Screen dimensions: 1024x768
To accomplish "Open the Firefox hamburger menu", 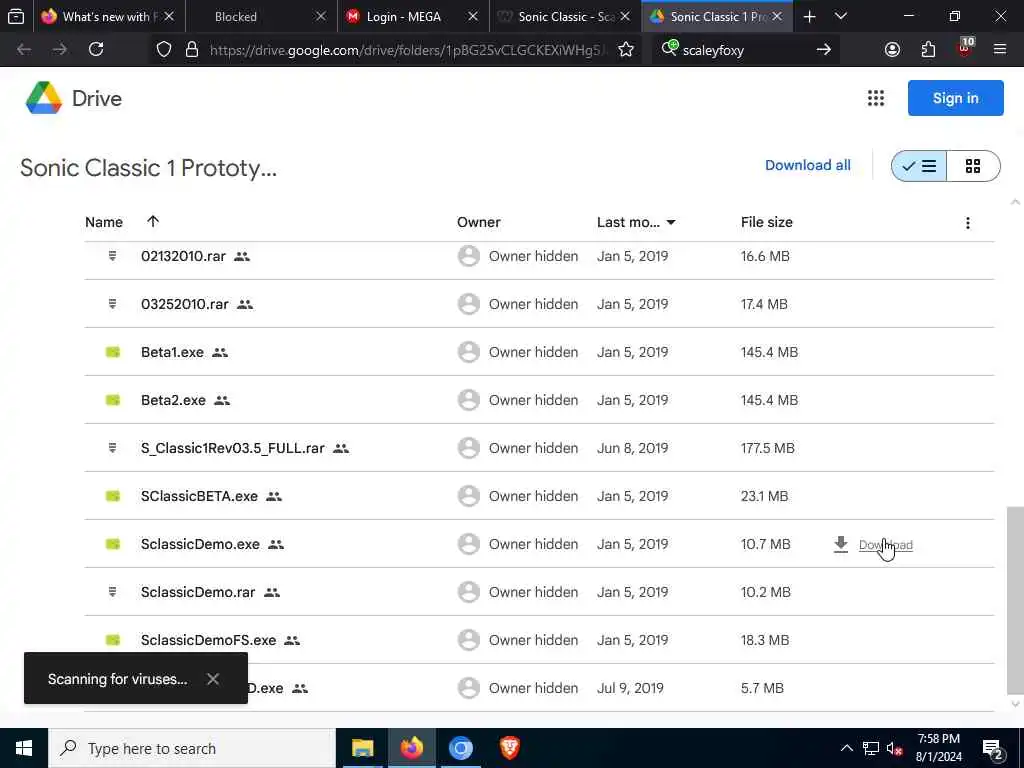I will tap(999, 49).
